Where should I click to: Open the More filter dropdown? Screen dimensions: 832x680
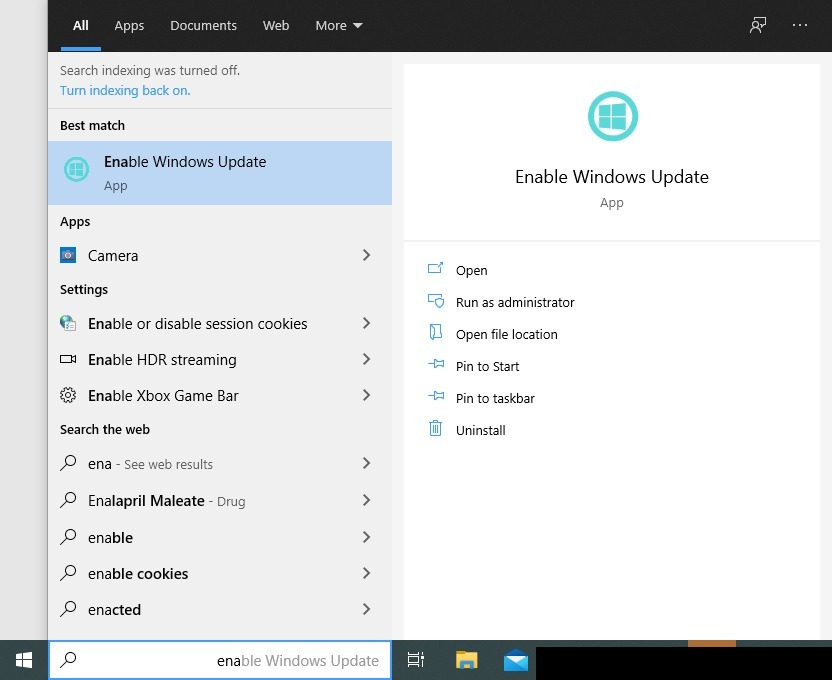[x=339, y=25]
